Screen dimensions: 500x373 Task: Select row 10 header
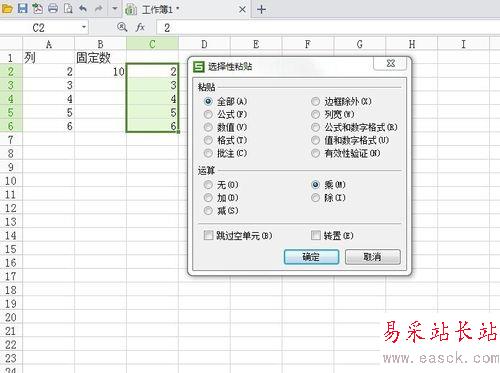(x=11, y=181)
